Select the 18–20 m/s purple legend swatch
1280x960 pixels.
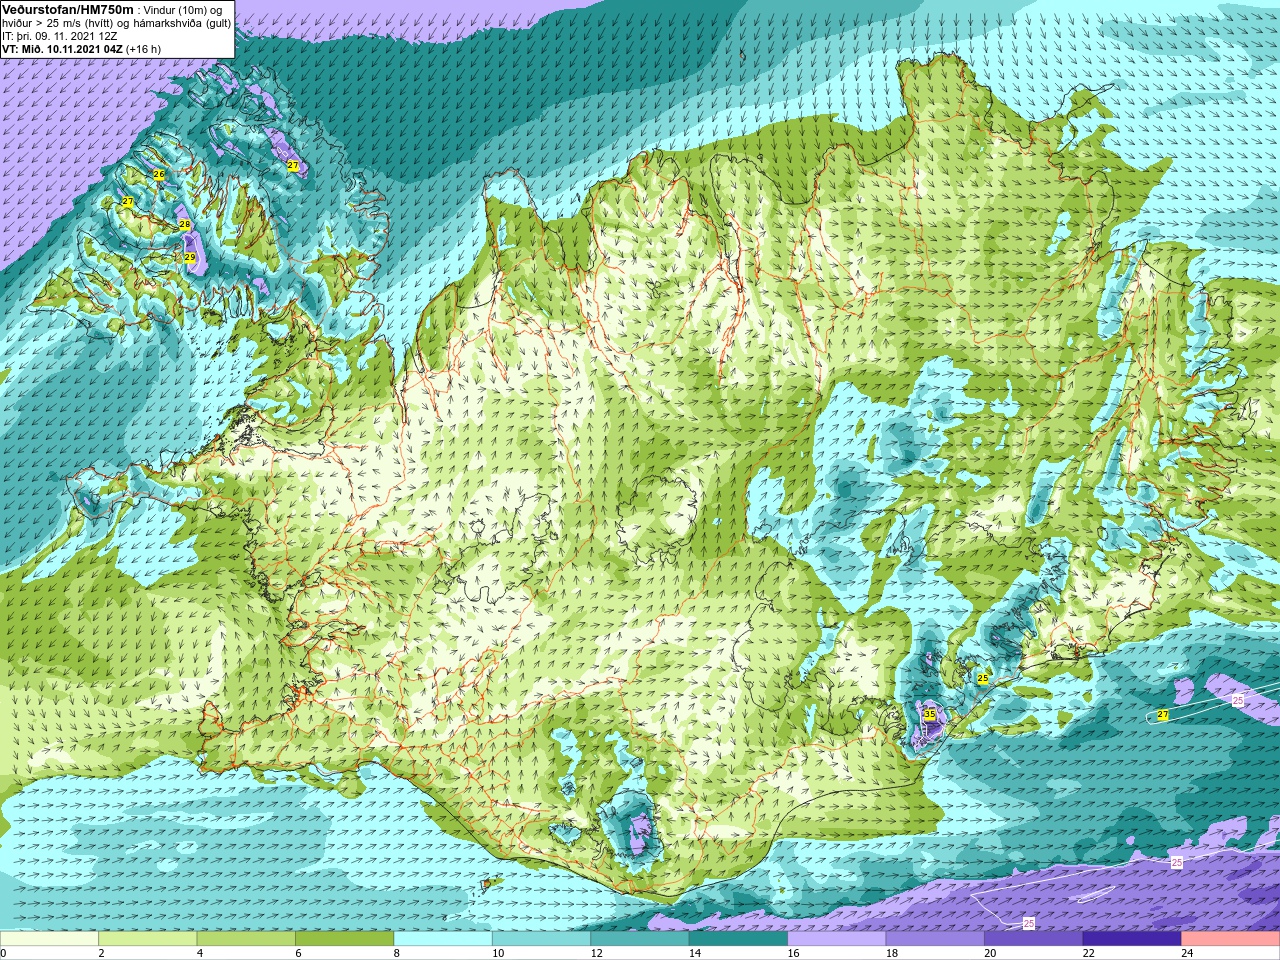coord(935,939)
